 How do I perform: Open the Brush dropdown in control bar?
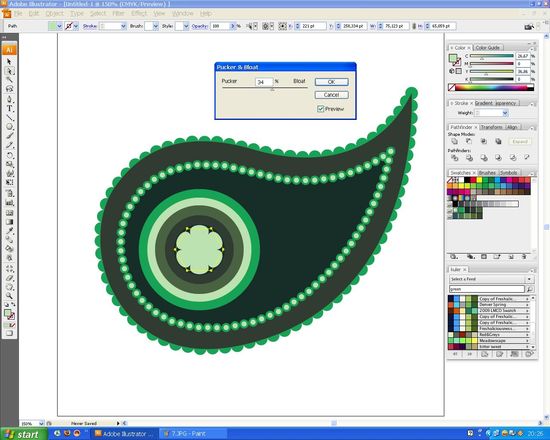[155, 26]
